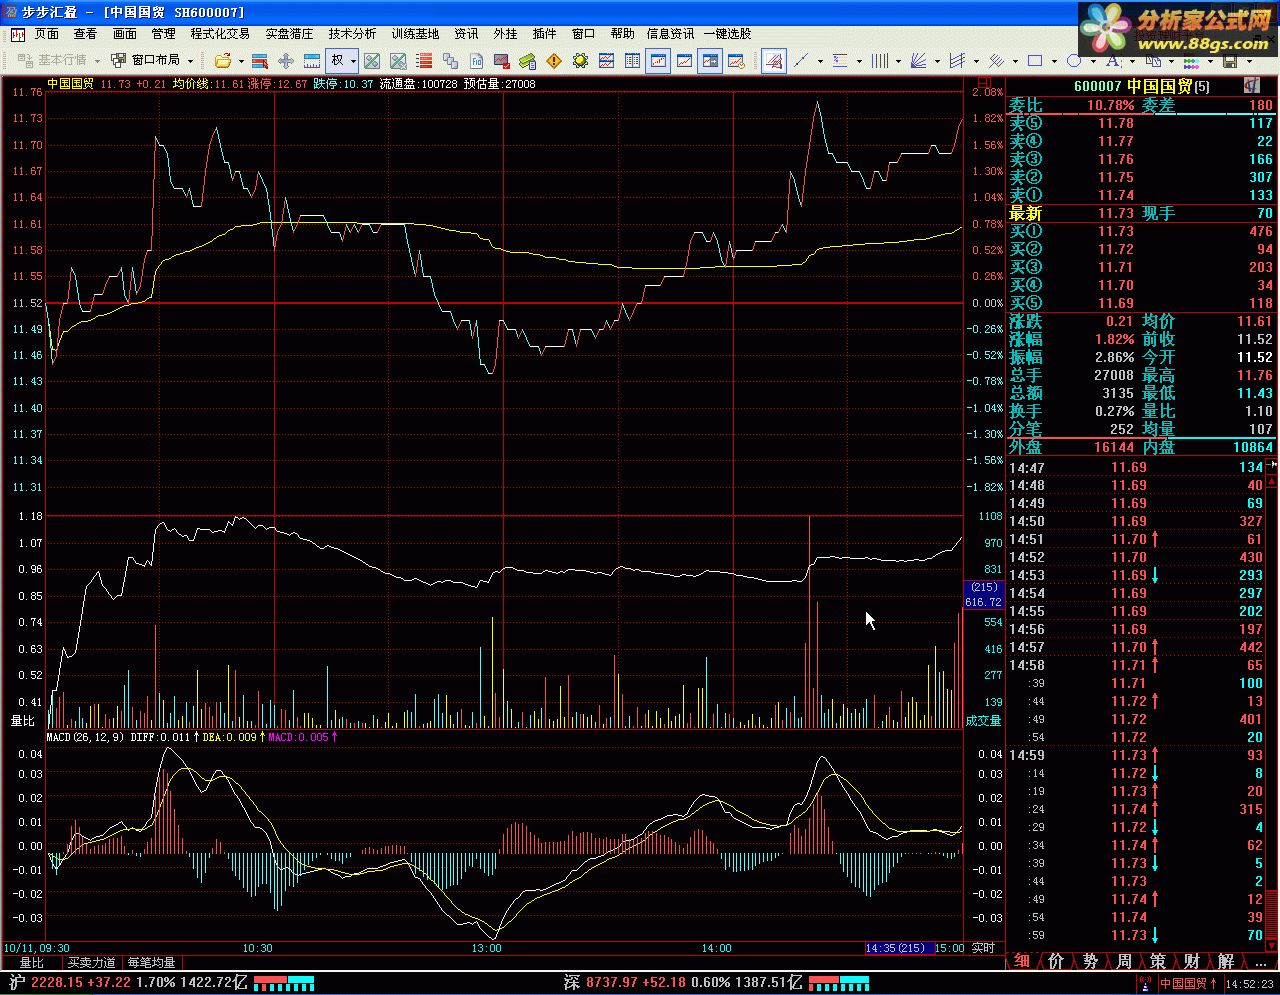Expand the text tool dropdown arrow
Screen dimensions: 1280x995
pos(1132,61)
